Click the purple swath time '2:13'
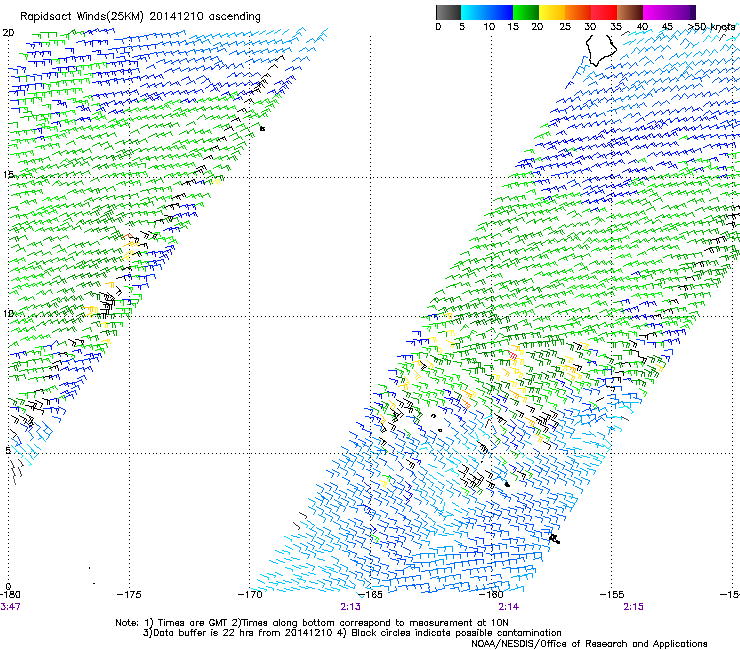Viewport: 740px width, 650px height. [x=350, y=607]
